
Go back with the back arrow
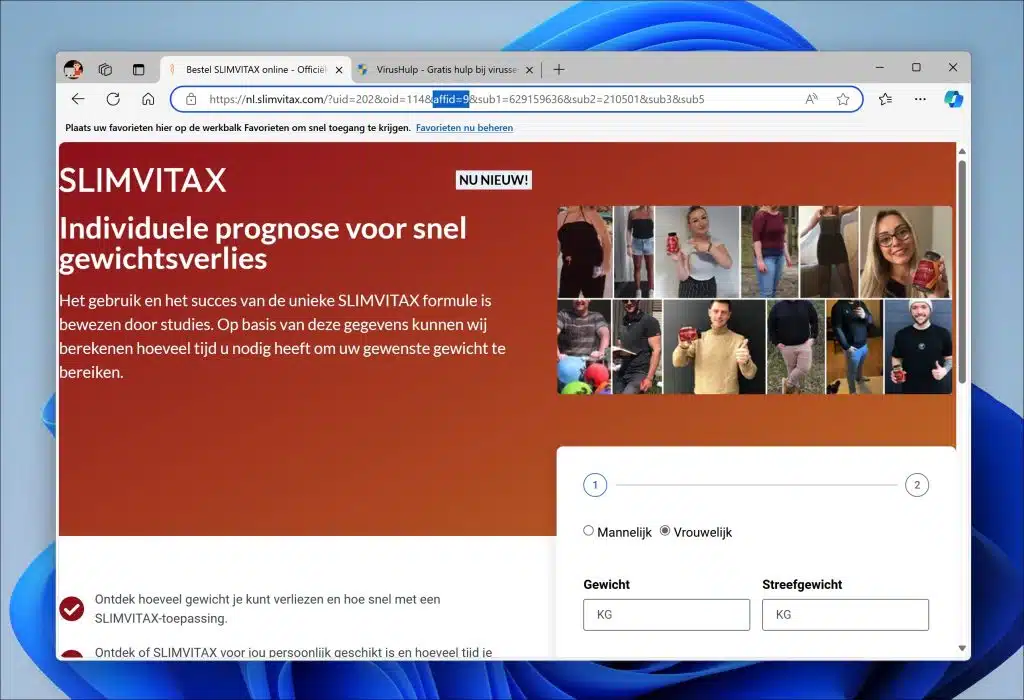(x=78, y=99)
